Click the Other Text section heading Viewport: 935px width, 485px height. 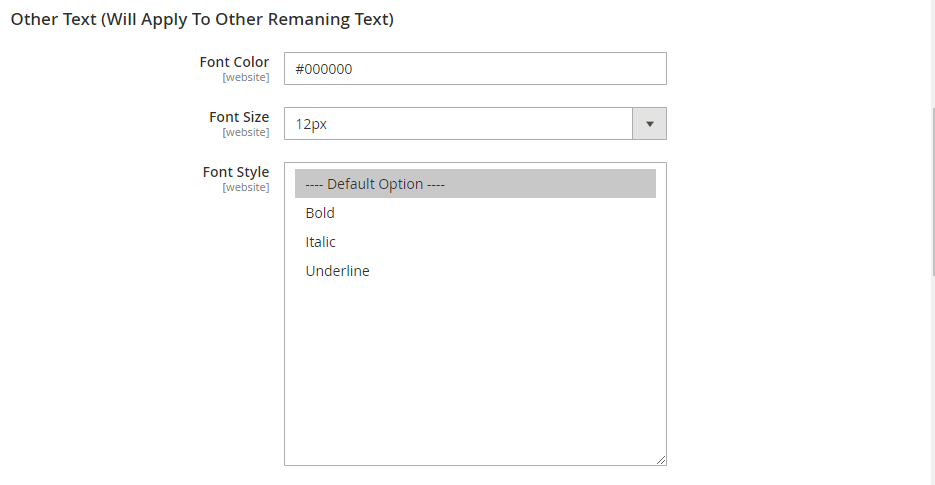(202, 19)
